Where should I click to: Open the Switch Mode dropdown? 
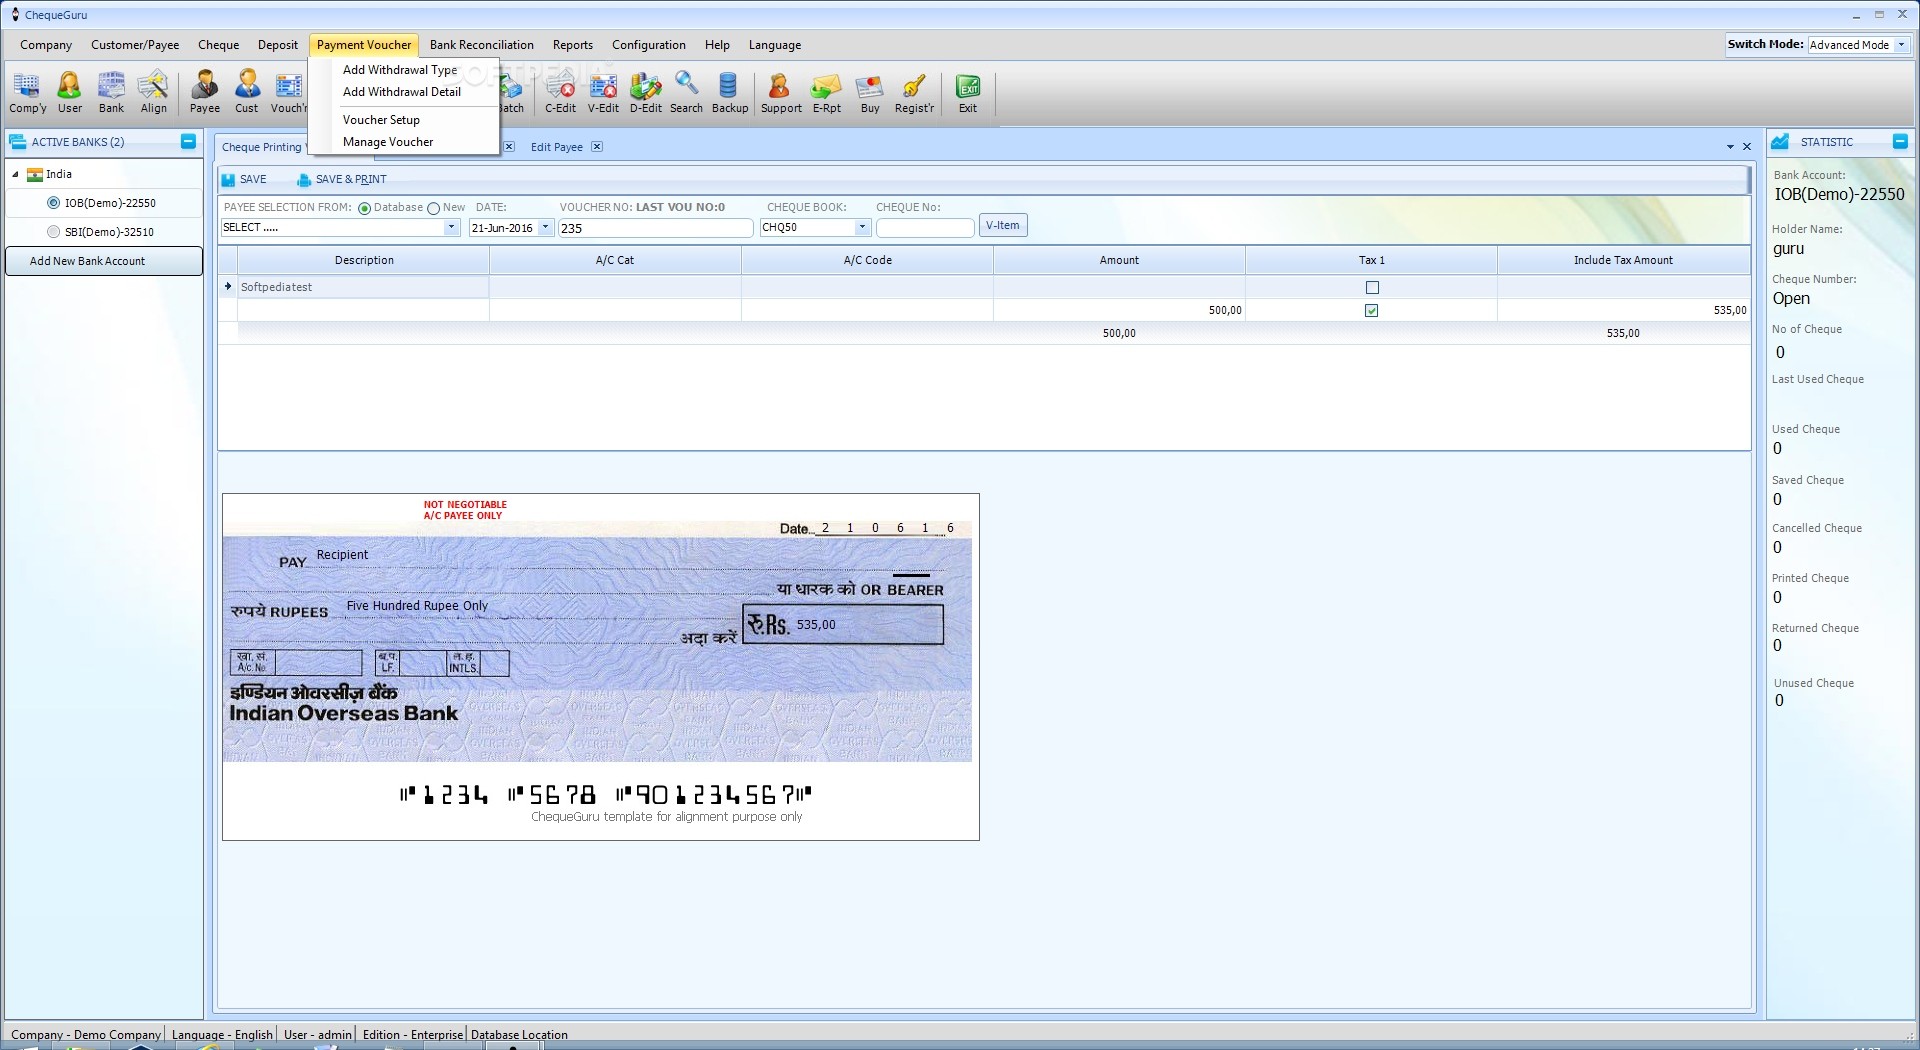[x=1901, y=45]
